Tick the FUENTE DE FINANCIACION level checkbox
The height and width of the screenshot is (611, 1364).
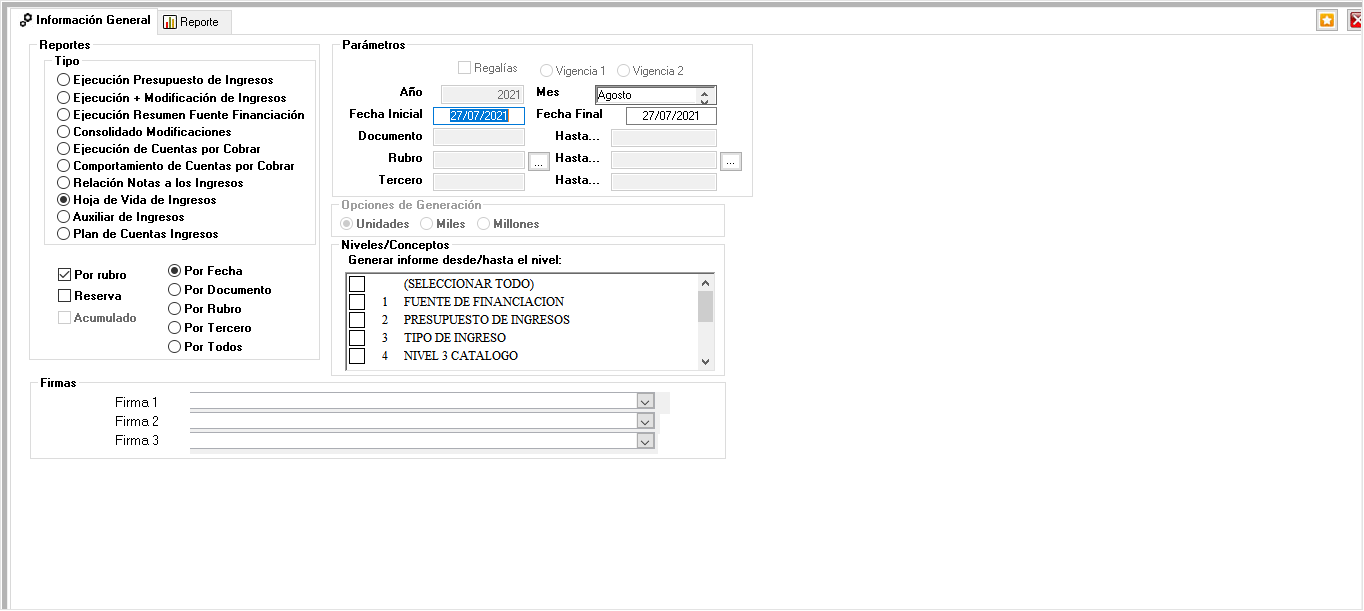[x=357, y=302]
